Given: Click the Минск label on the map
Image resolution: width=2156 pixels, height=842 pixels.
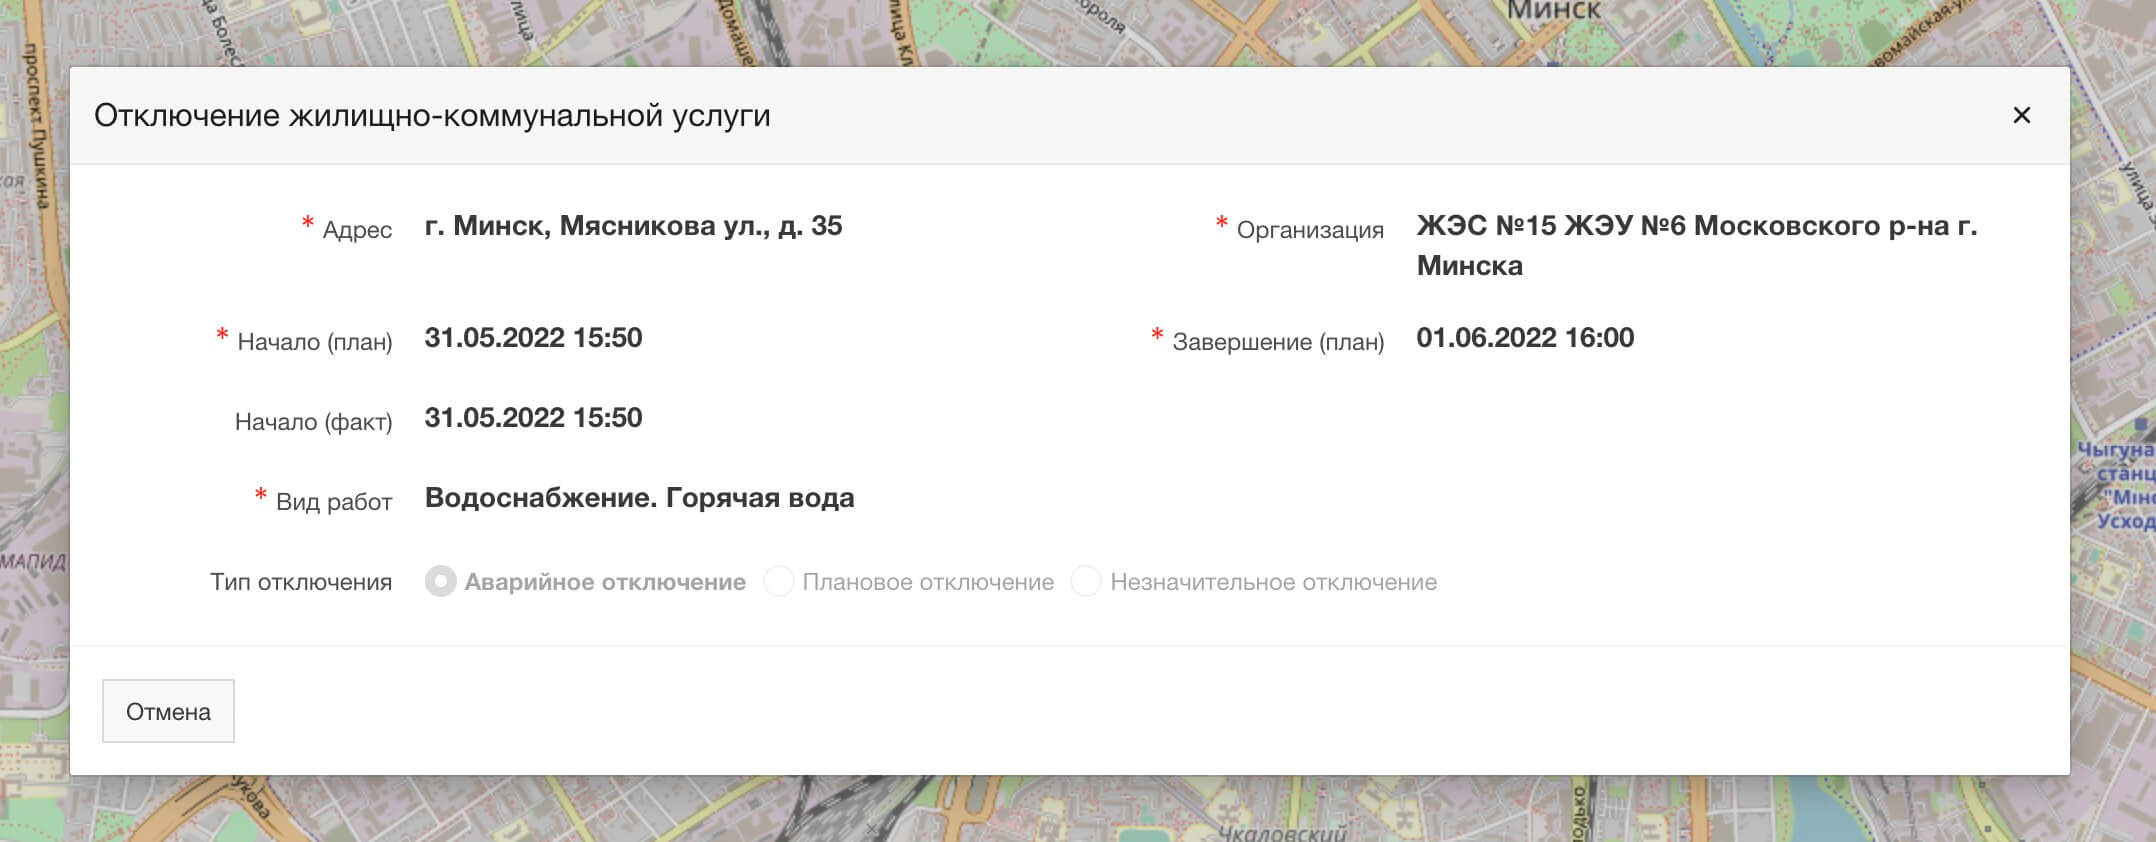Looking at the screenshot, I should 1553,11.
